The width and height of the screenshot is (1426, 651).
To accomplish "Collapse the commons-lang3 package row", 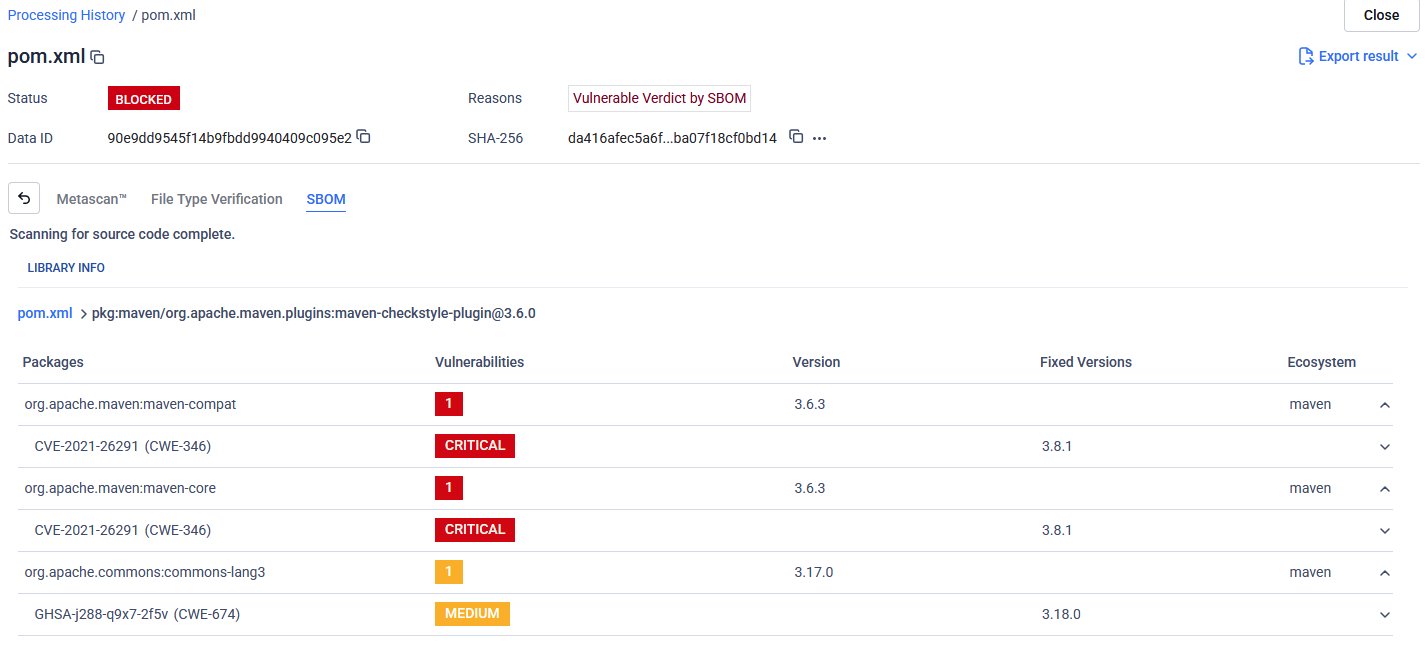I will (x=1384, y=573).
